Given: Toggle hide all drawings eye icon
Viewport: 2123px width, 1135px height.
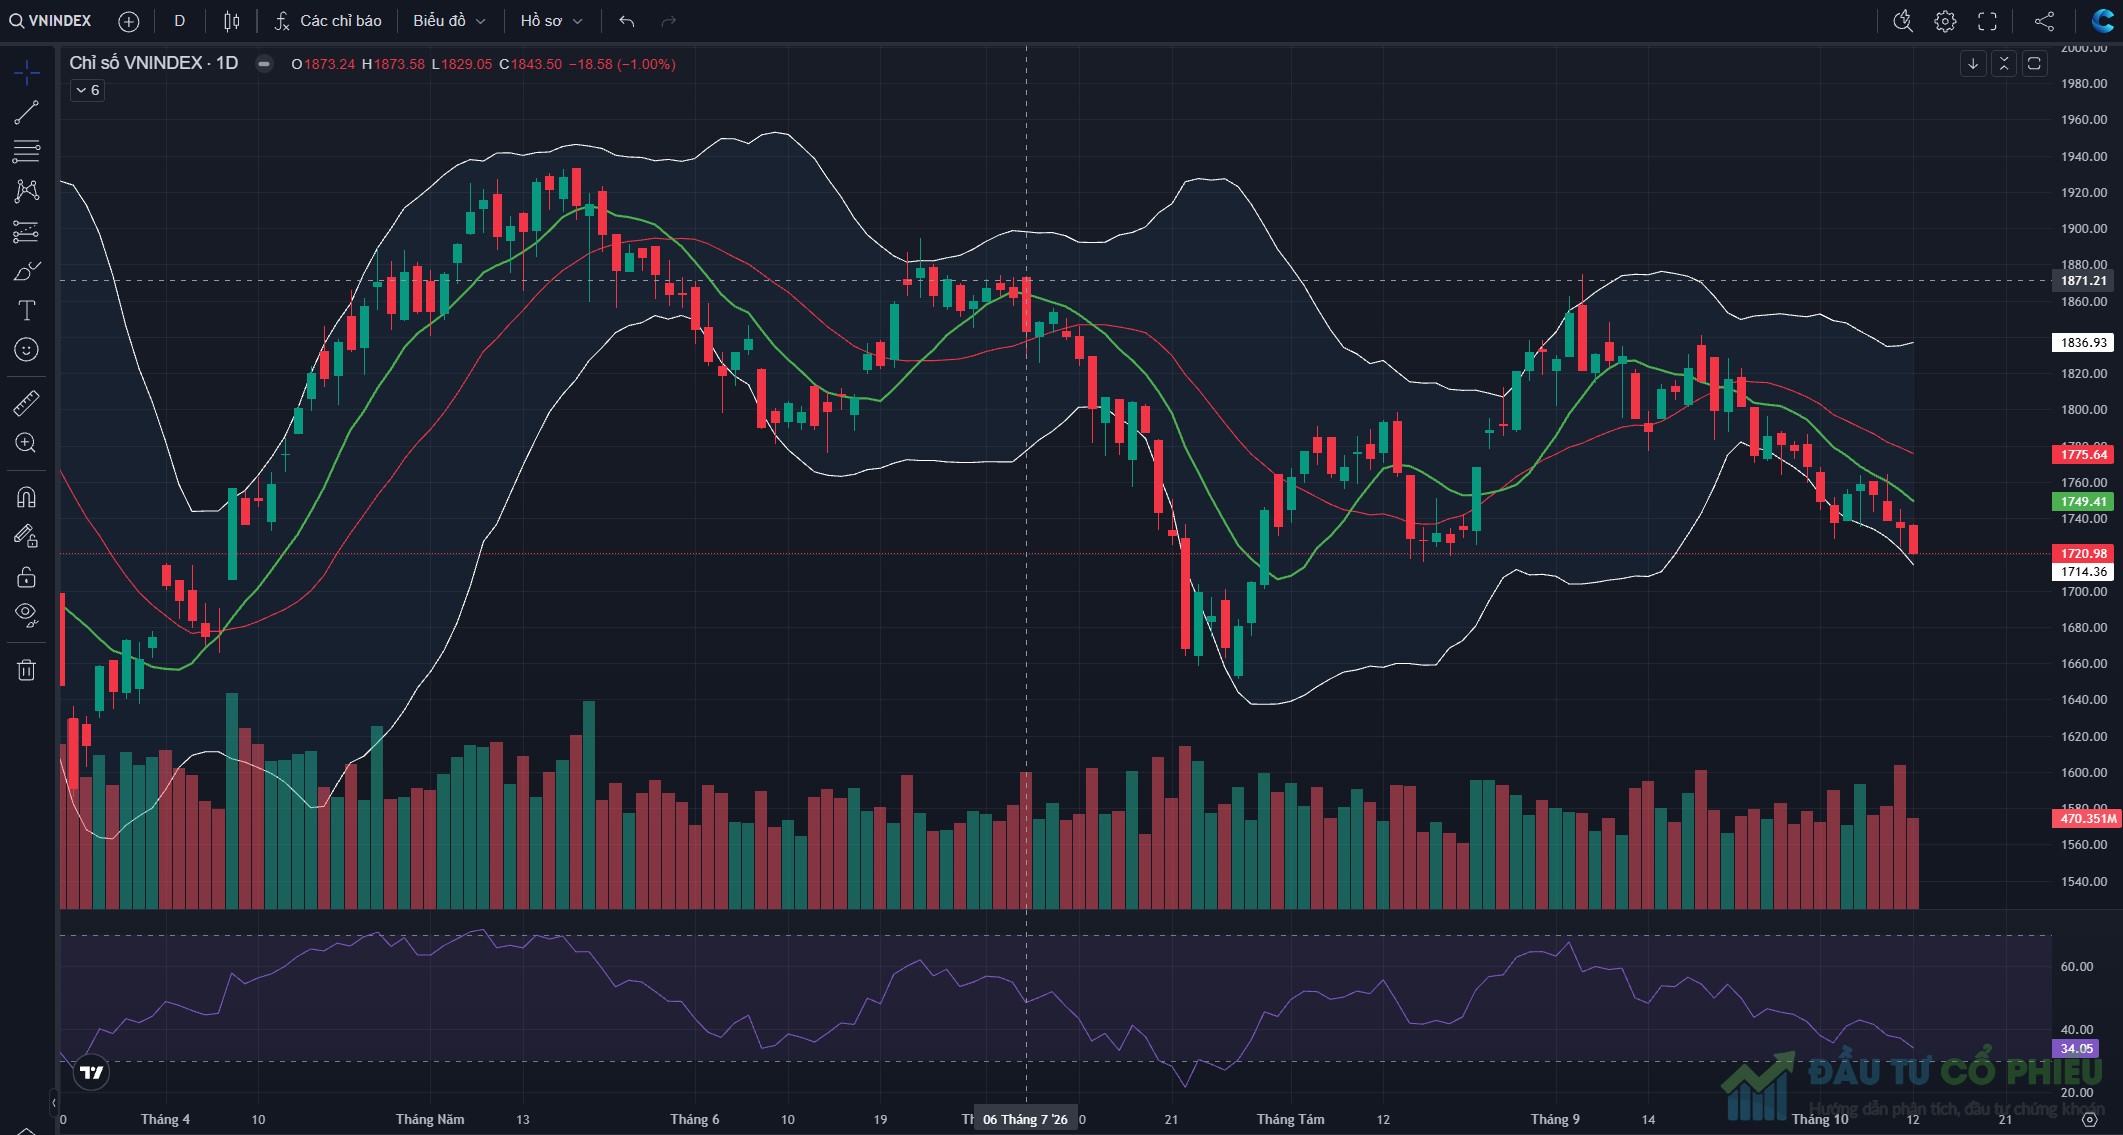Looking at the screenshot, I should pyautogui.click(x=27, y=615).
